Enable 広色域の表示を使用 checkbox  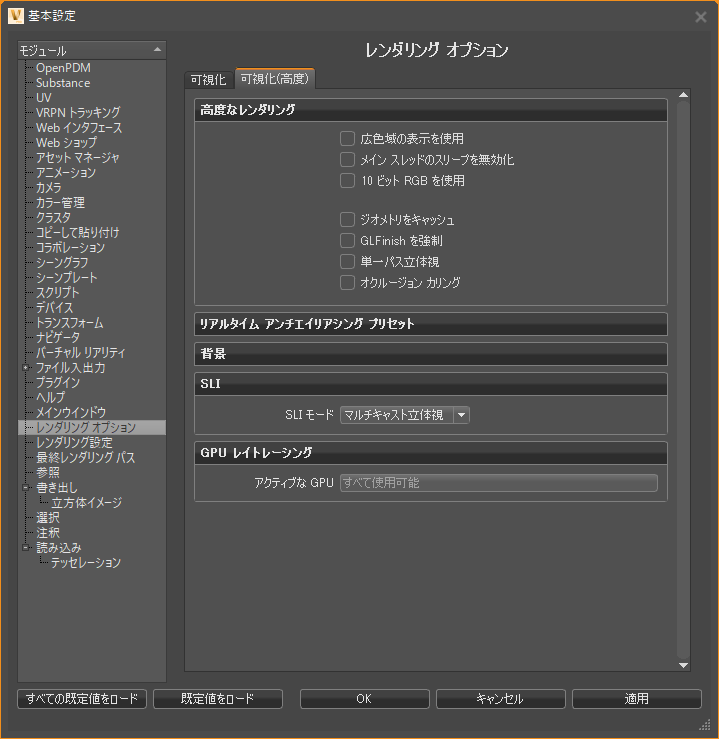[x=347, y=139]
